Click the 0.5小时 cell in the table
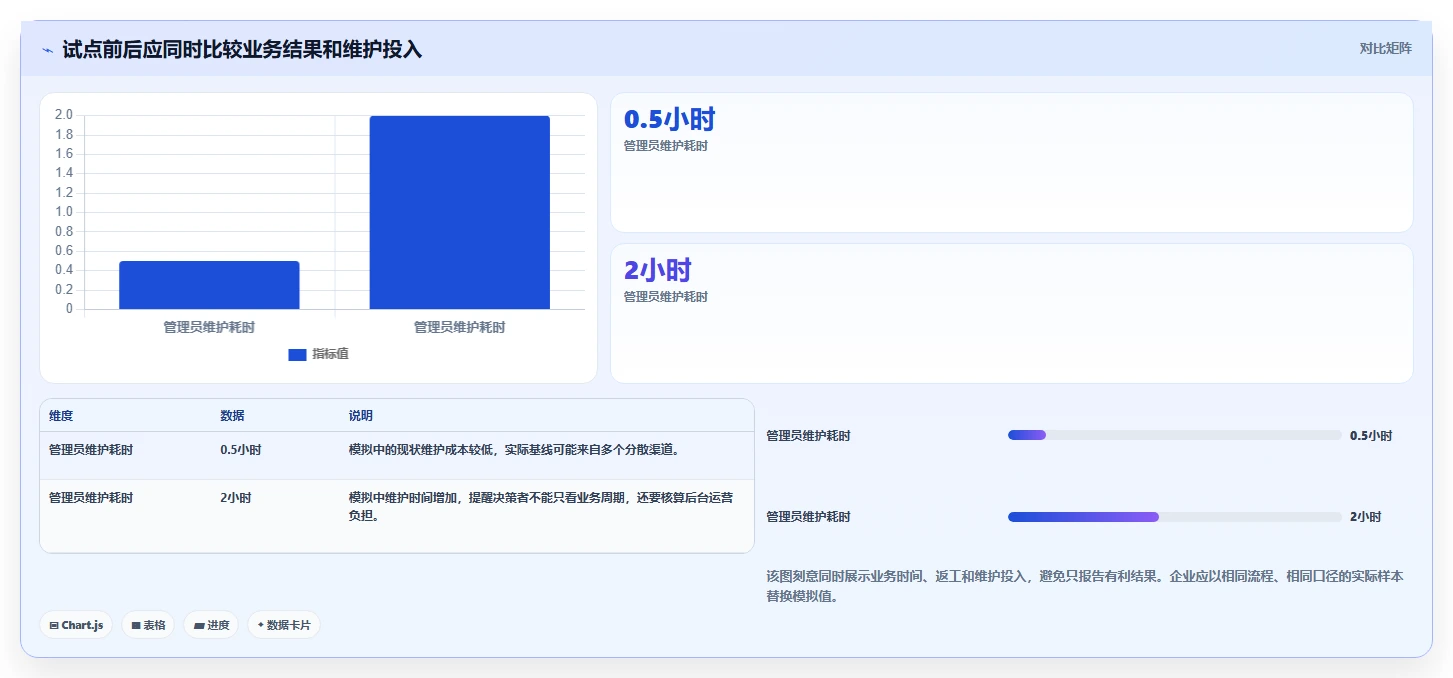1453x678 pixels. pyautogui.click(x=241, y=450)
